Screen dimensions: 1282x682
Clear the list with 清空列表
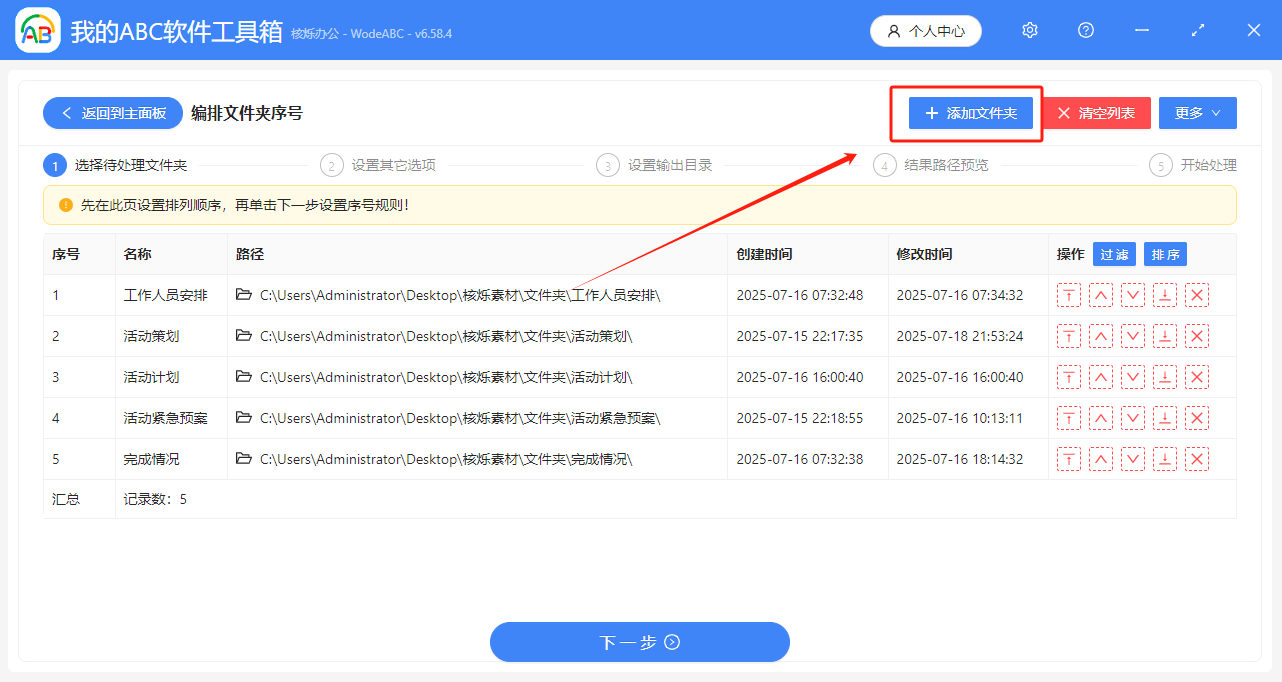[x=1096, y=113]
